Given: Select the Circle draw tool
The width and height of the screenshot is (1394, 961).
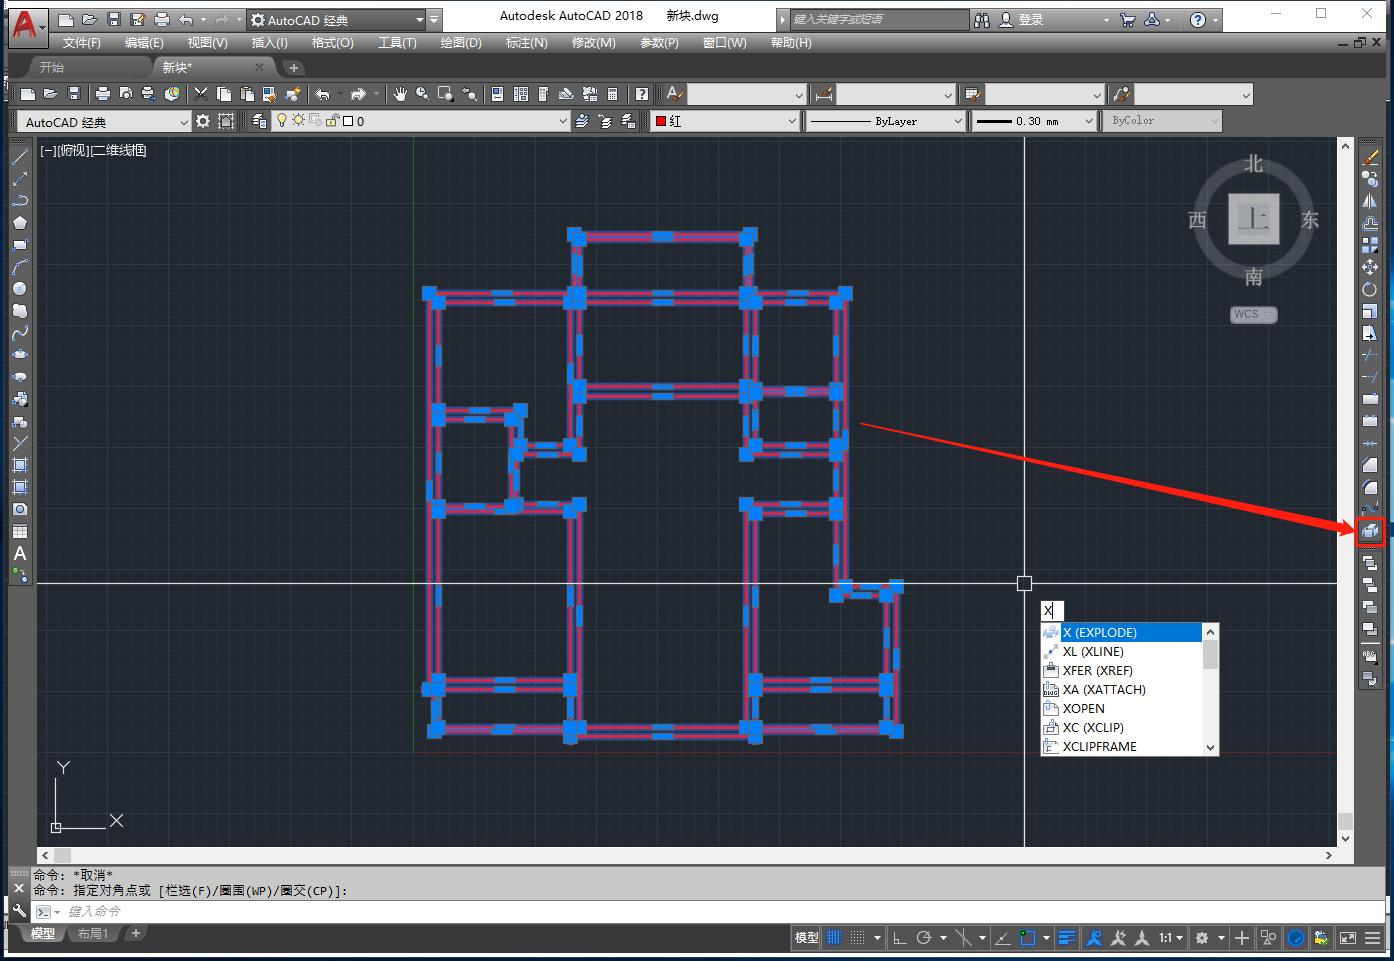Looking at the screenshot, I should [19, 289].
